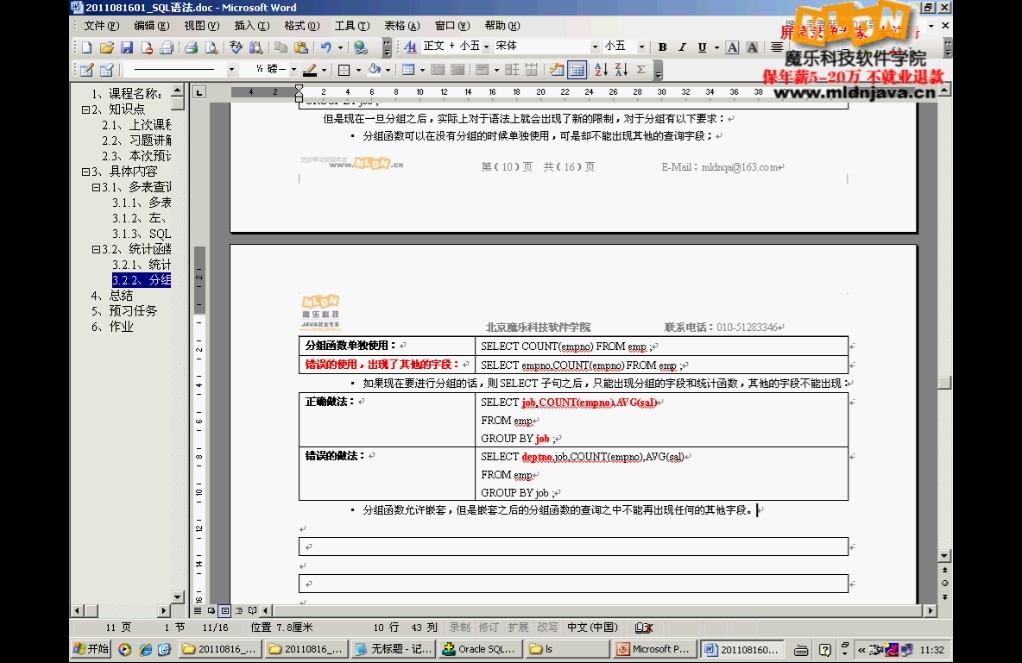Insert hyperlink globe icon
Viewport: 1022px width, 663px height.
[360, 47]
